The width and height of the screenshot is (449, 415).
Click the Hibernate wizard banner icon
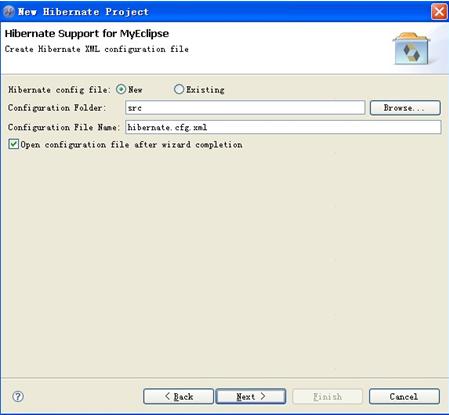coord(411,49)
